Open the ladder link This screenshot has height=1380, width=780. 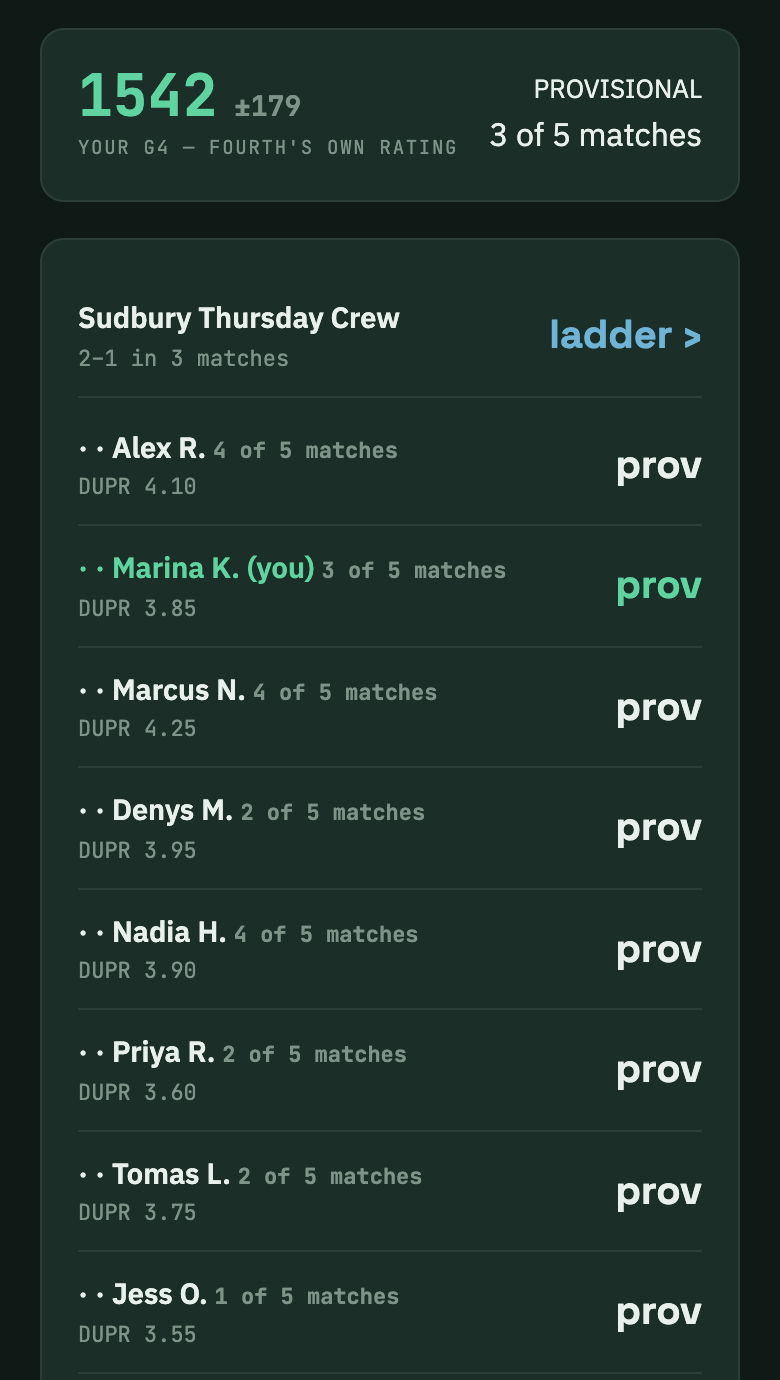click(625, 335)
